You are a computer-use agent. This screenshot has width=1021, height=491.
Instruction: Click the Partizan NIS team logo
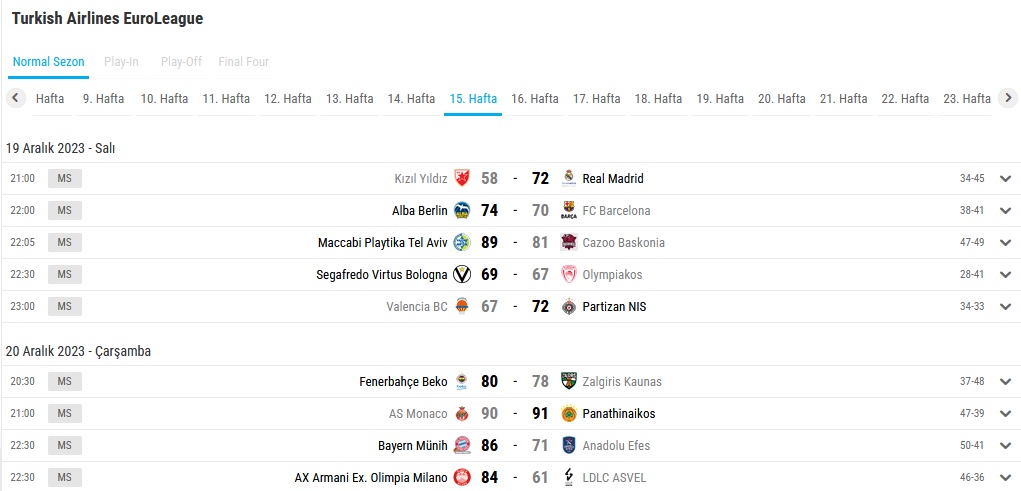(569, 307)
